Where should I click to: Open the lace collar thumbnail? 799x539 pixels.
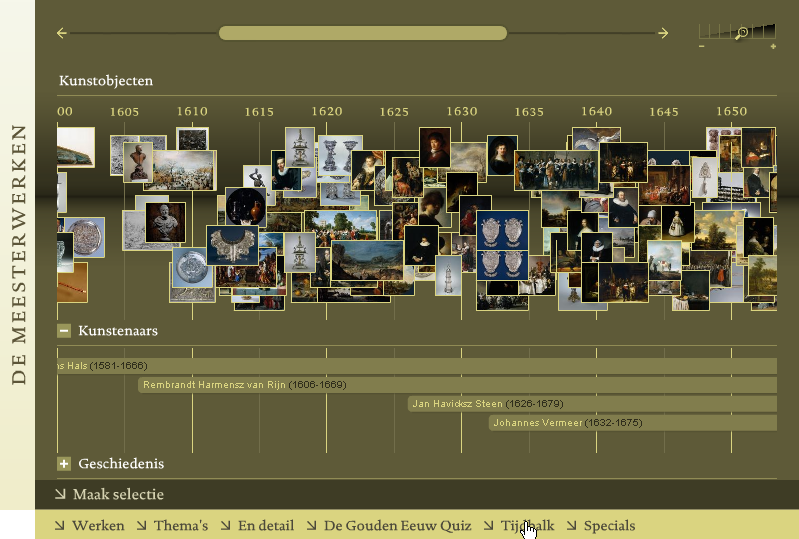click(x=232, y=246)
